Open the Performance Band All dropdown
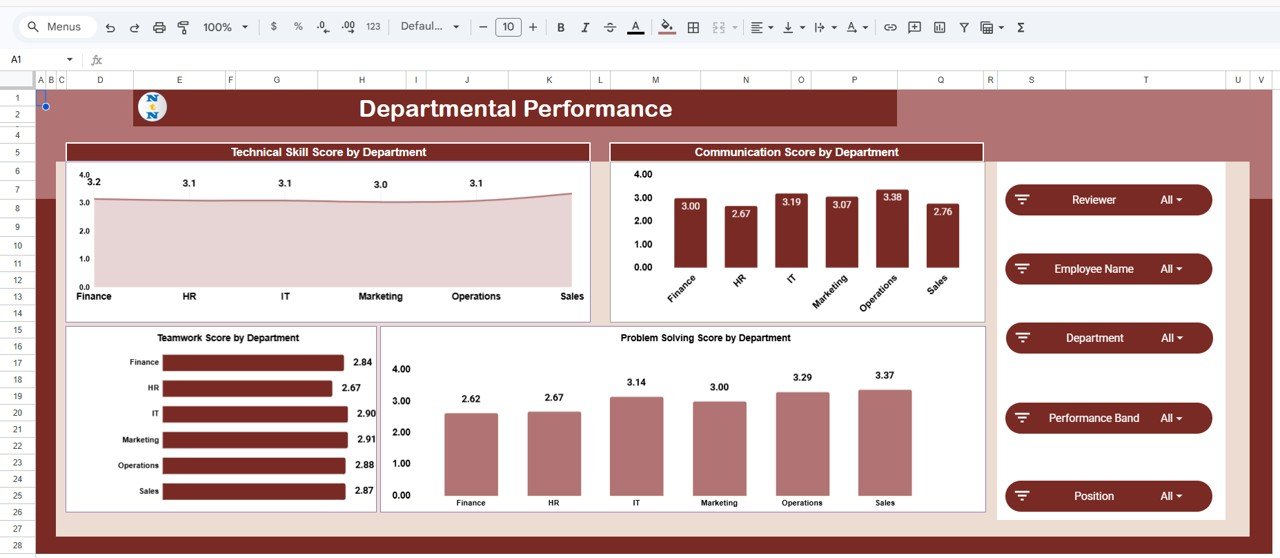 (x=1171, y=418)
